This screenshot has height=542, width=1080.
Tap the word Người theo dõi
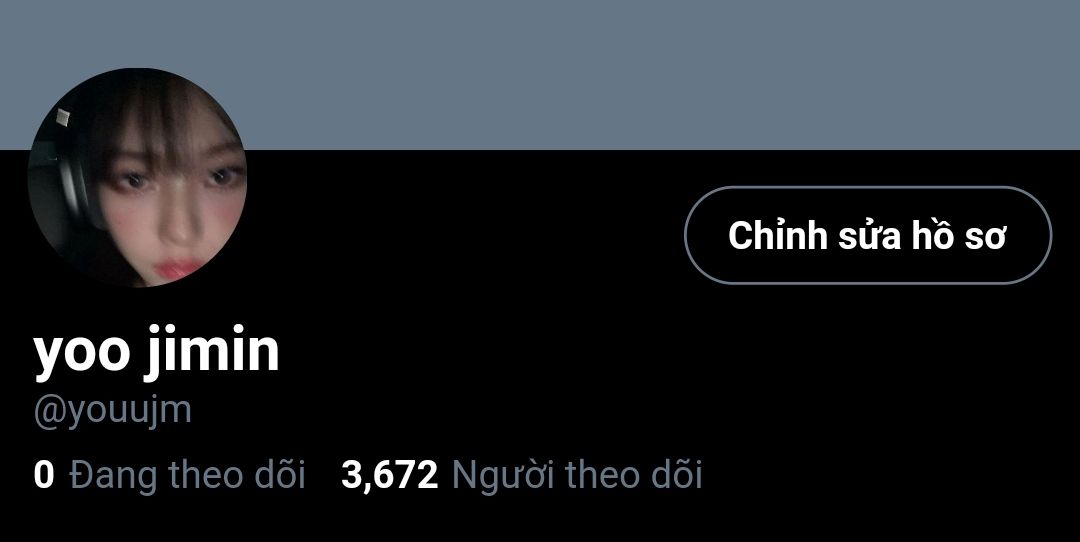577,476
